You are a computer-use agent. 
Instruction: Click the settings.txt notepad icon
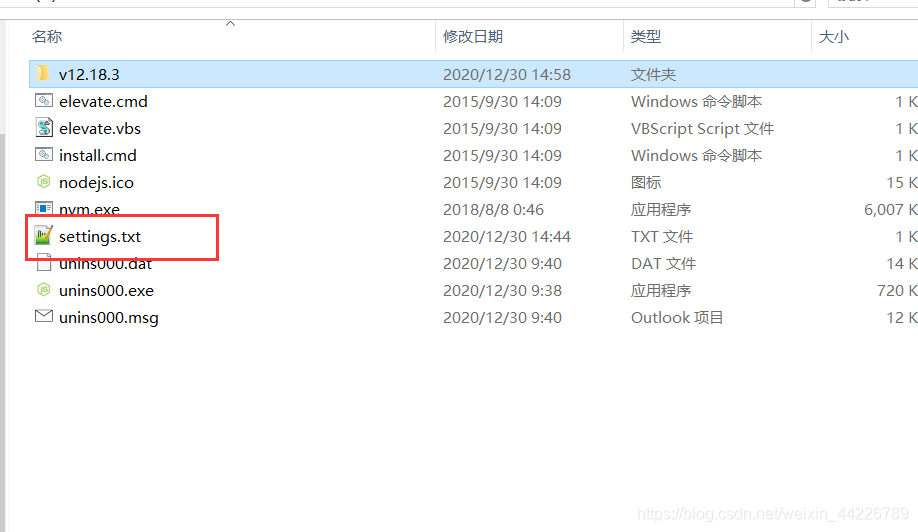(x=44, y=235)
